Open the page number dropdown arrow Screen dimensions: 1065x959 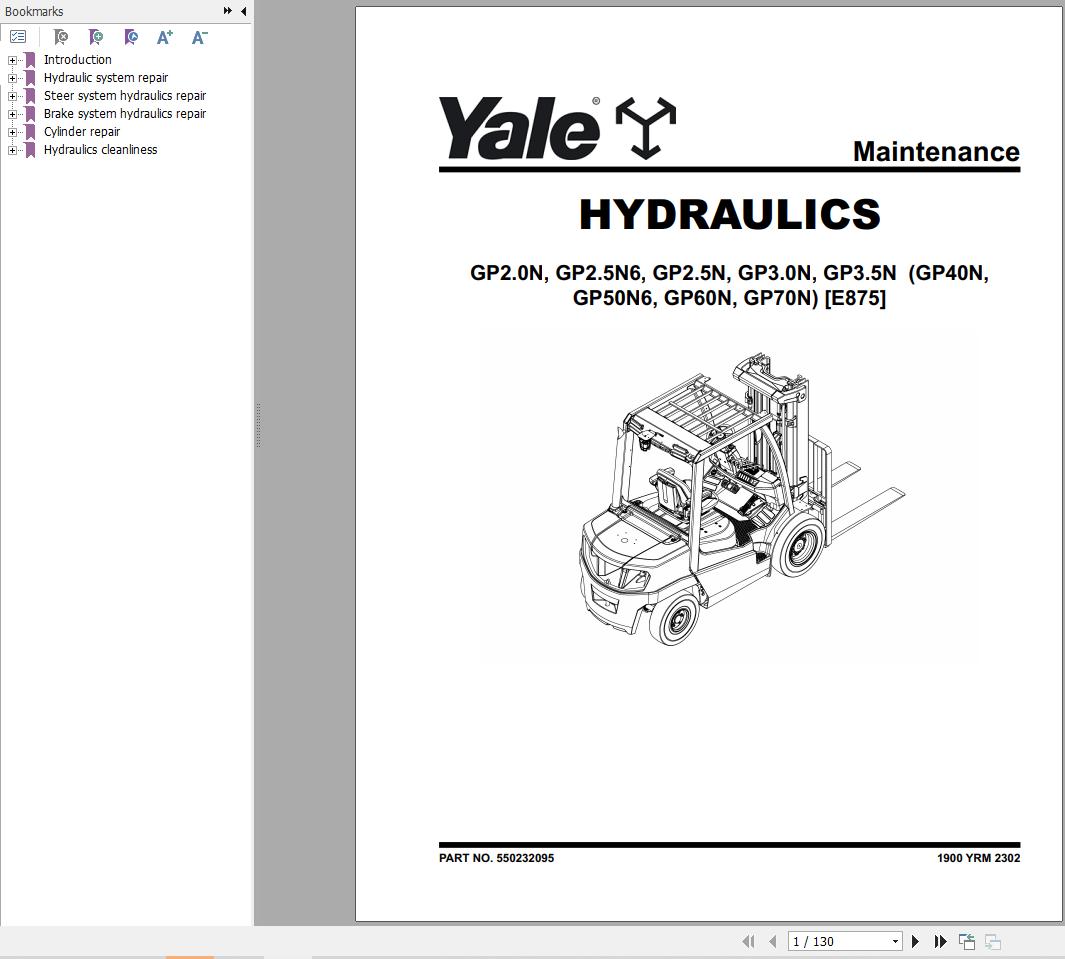click(895, 941)
